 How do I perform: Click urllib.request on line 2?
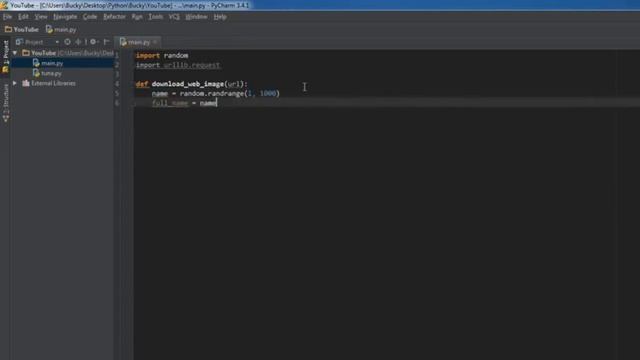click(x=192, y=65)
